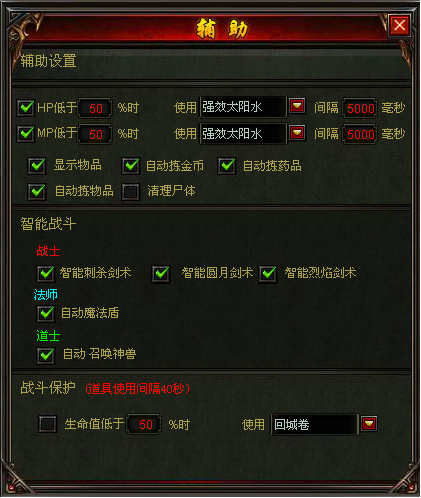
Task: Toggle the HP低于 auto-potion checkbox
Action: pyautogui.click(x=26, y=108)
